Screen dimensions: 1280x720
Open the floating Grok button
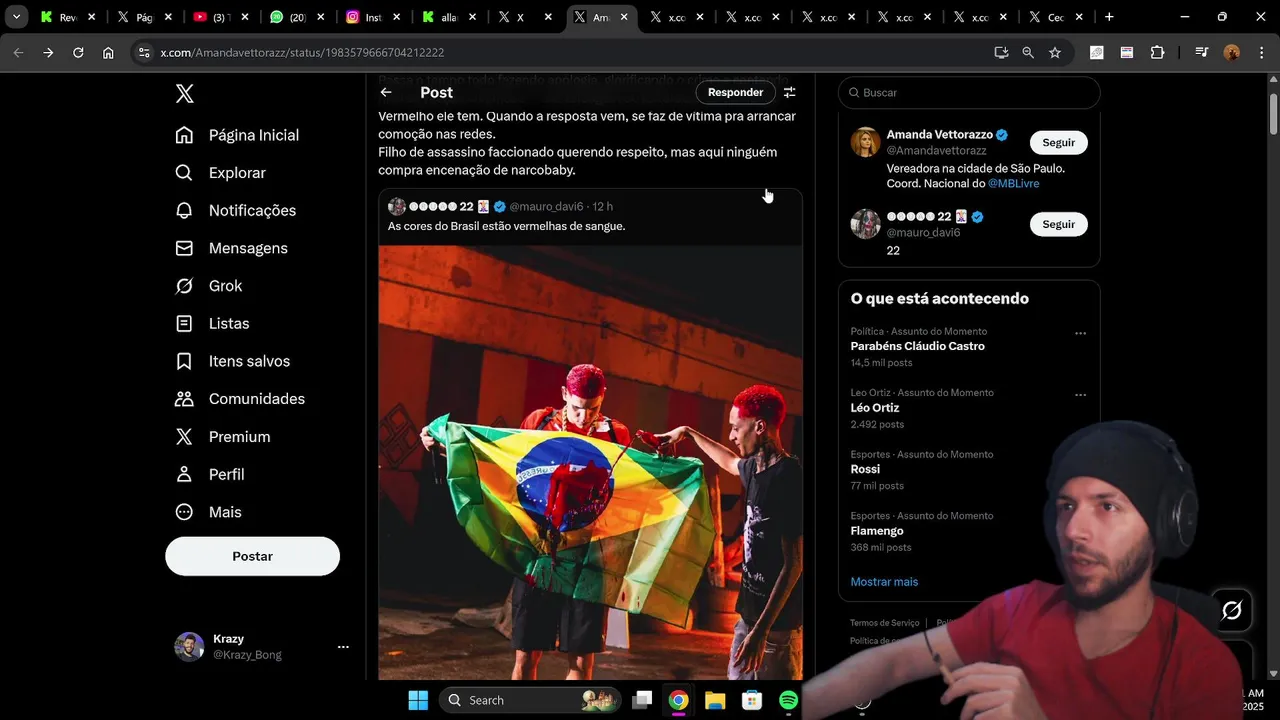tap(1231, 609)
